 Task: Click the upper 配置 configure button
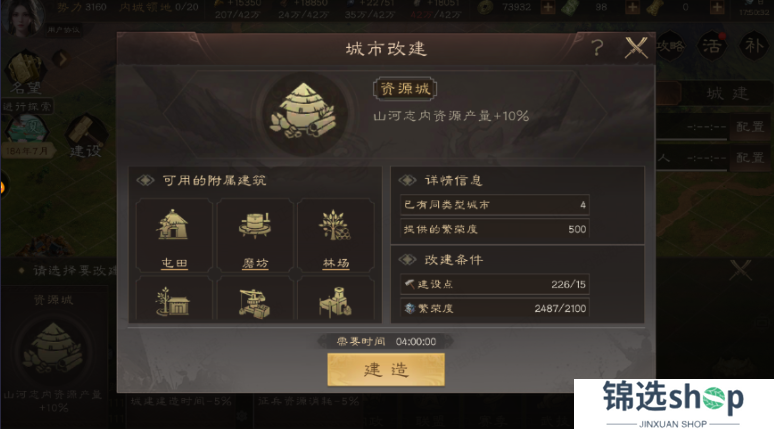[x=750, y=127]
